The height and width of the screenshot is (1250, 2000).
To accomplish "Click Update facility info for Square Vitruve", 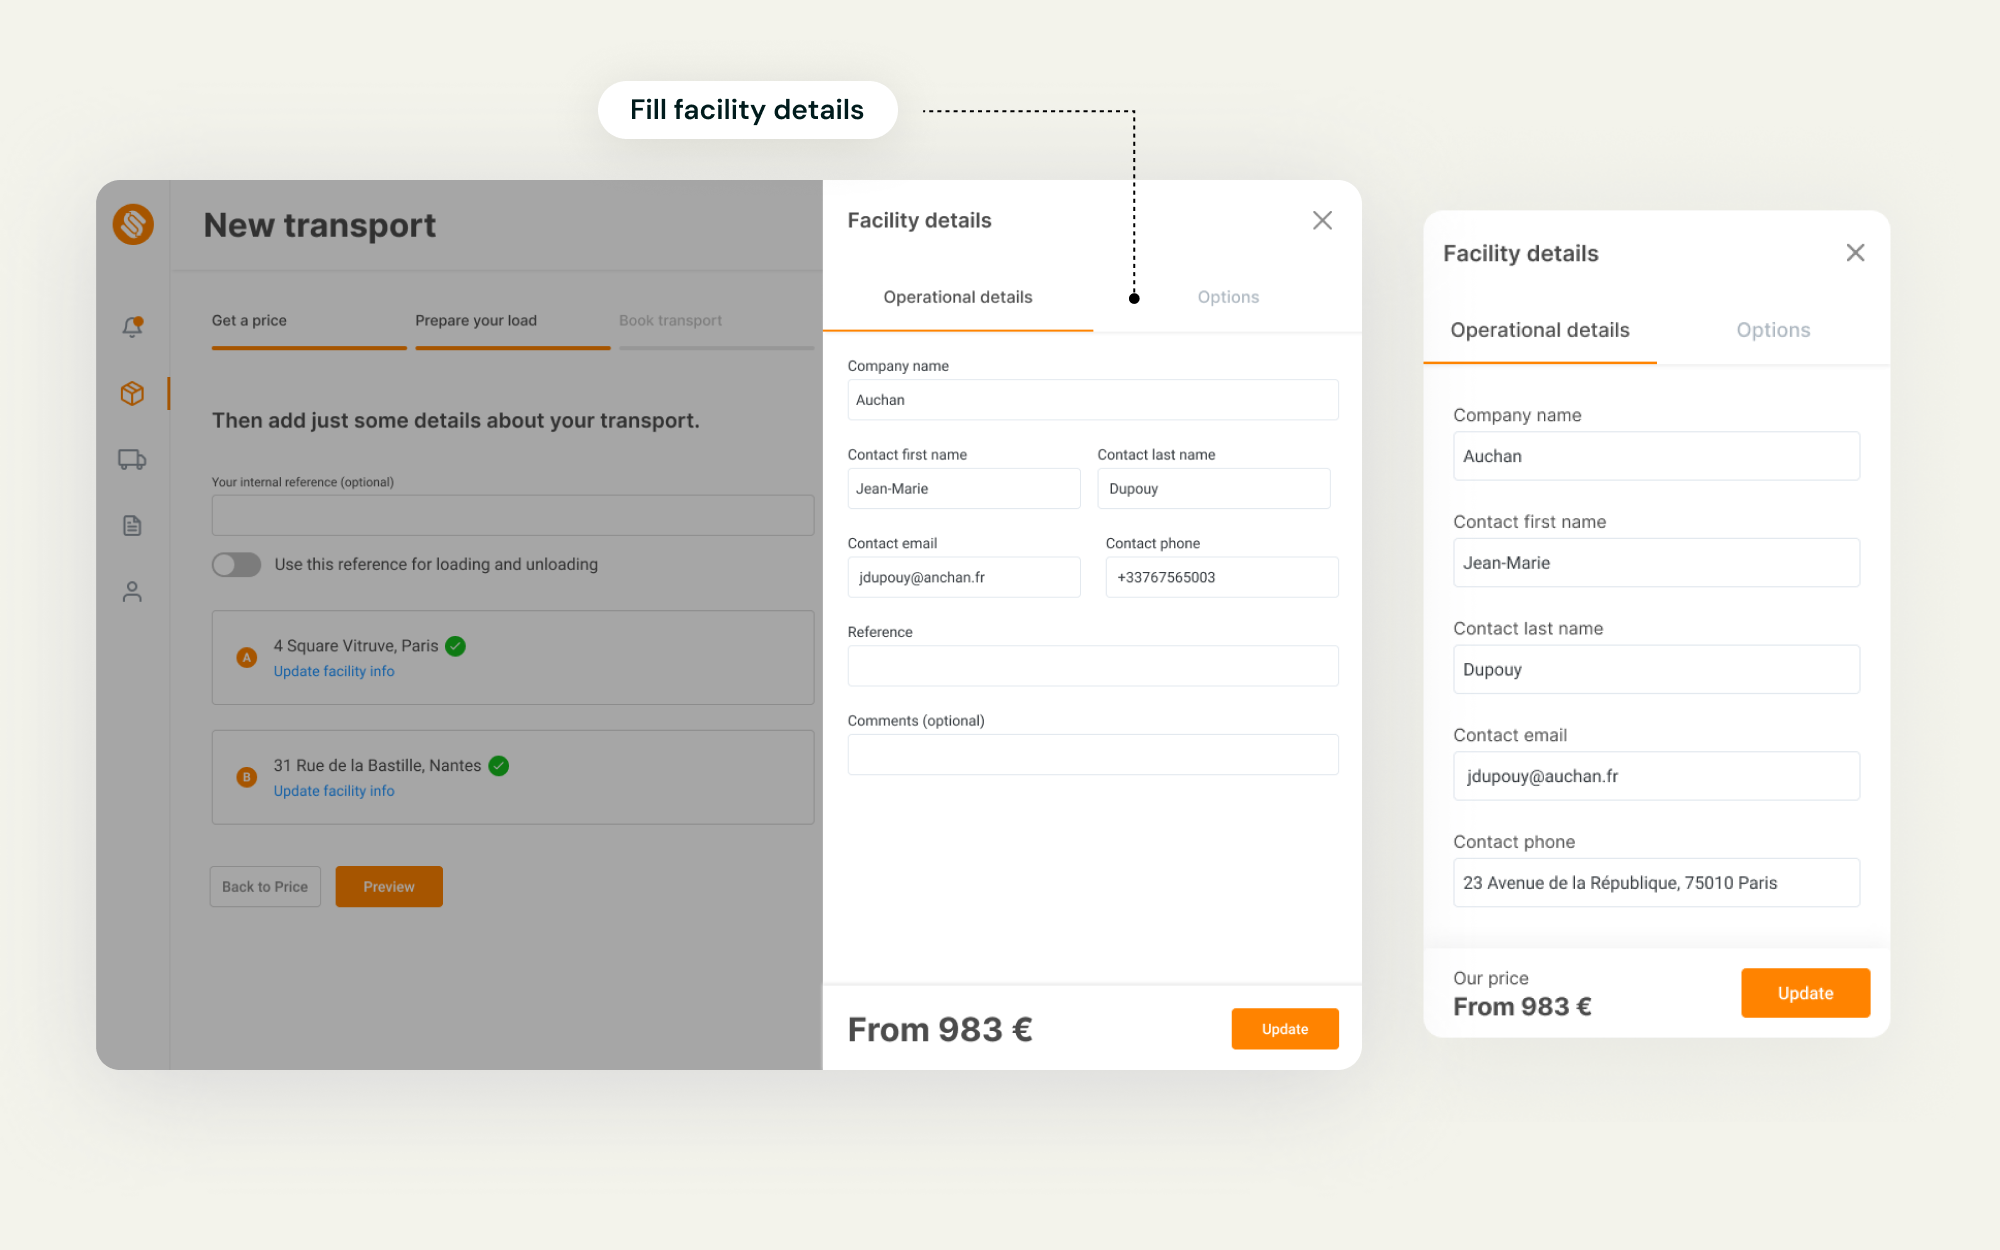I will click(x=334, y=671).
